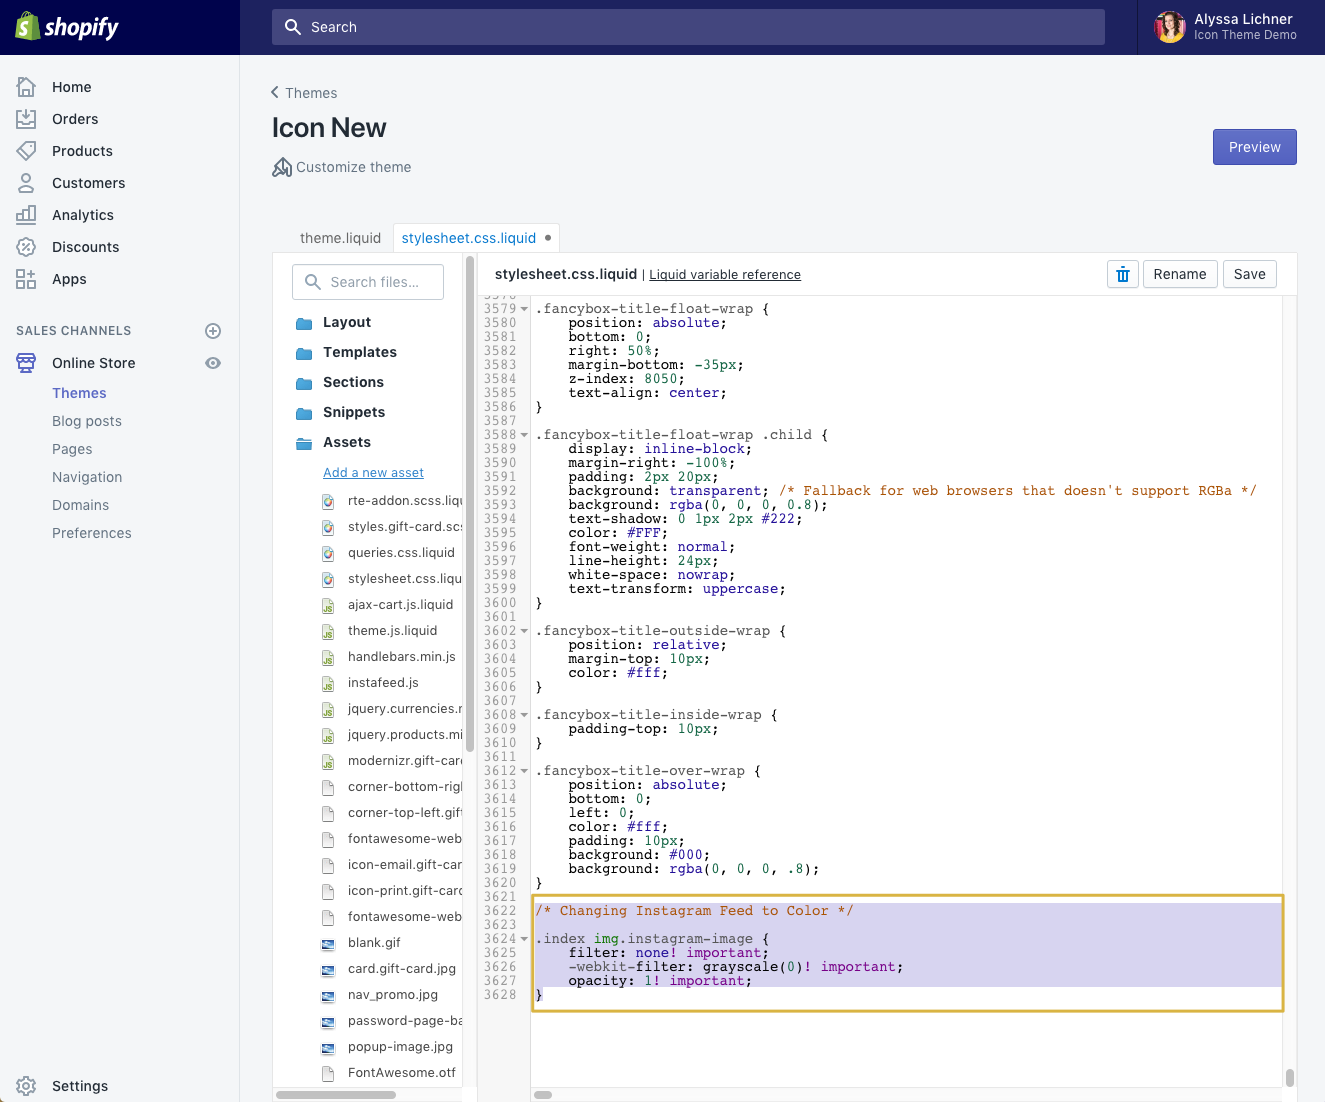
Task: Expand the Templates folder
Action: pyautogui.click(x=359, y=352)
